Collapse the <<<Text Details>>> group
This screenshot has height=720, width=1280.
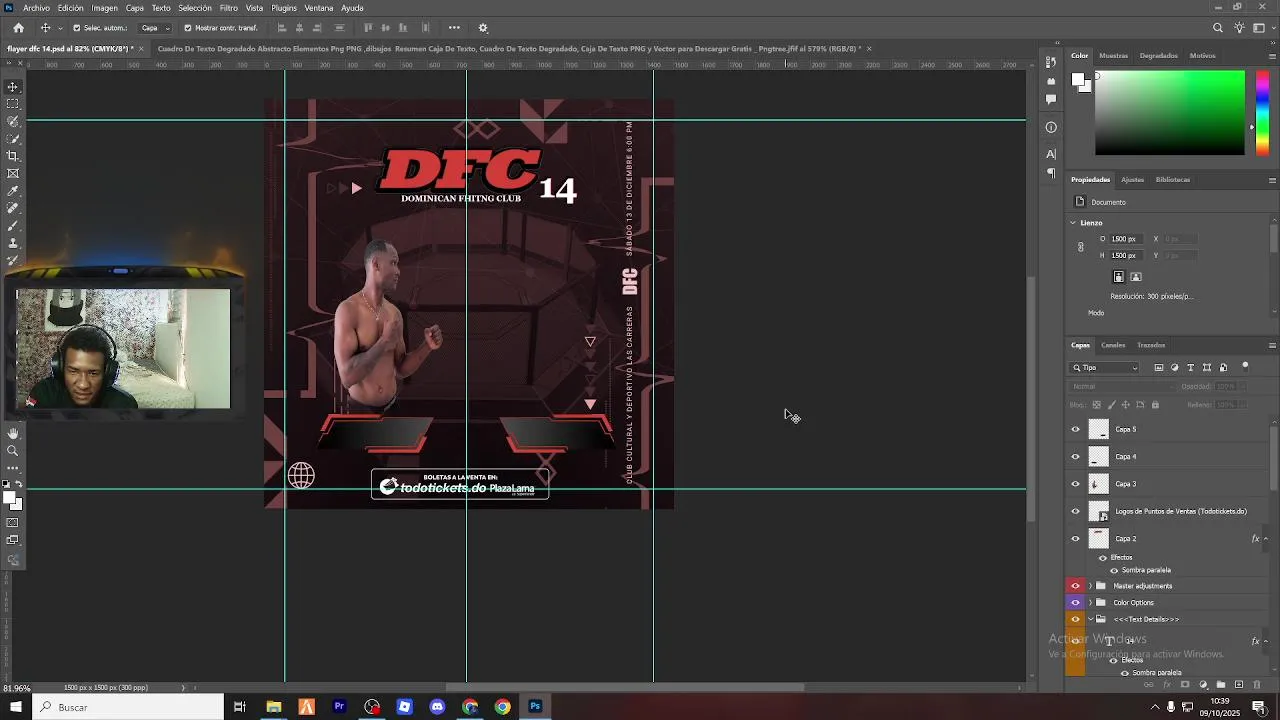point(1090,620)
